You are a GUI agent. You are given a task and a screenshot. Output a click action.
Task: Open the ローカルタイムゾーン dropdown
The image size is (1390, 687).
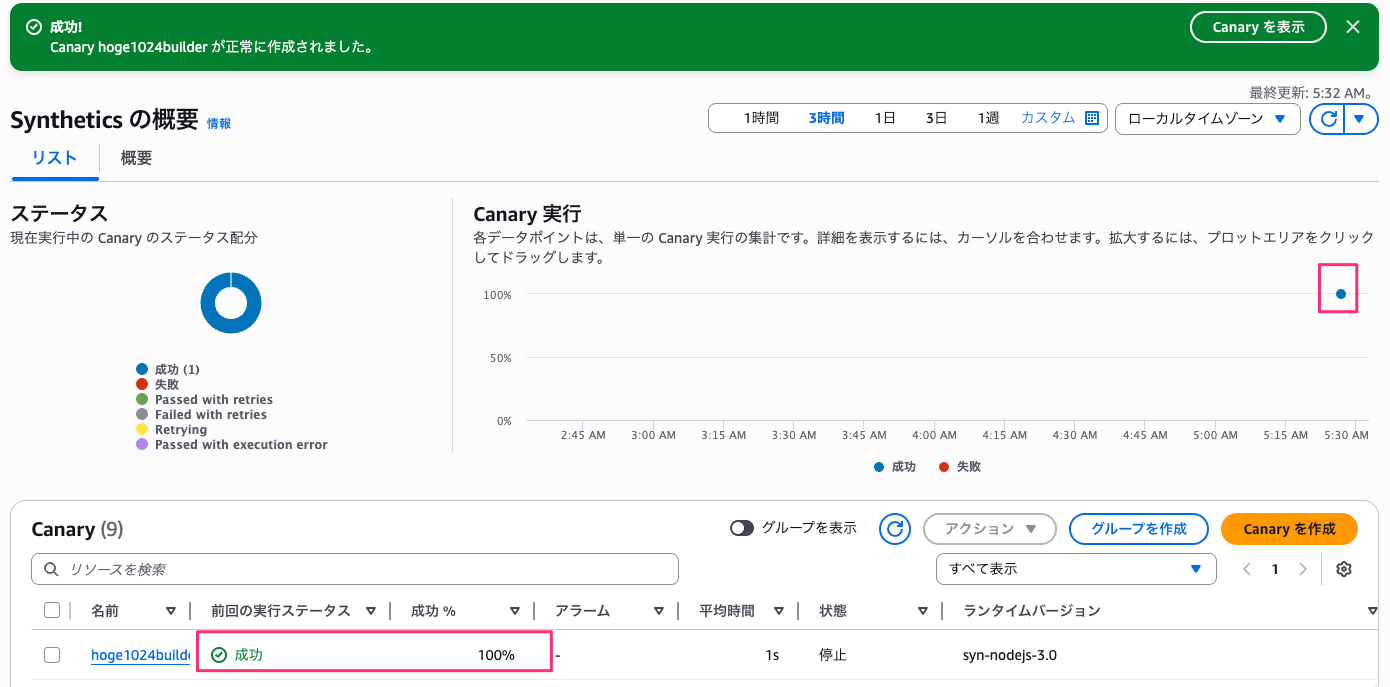tap(1207, 119)
